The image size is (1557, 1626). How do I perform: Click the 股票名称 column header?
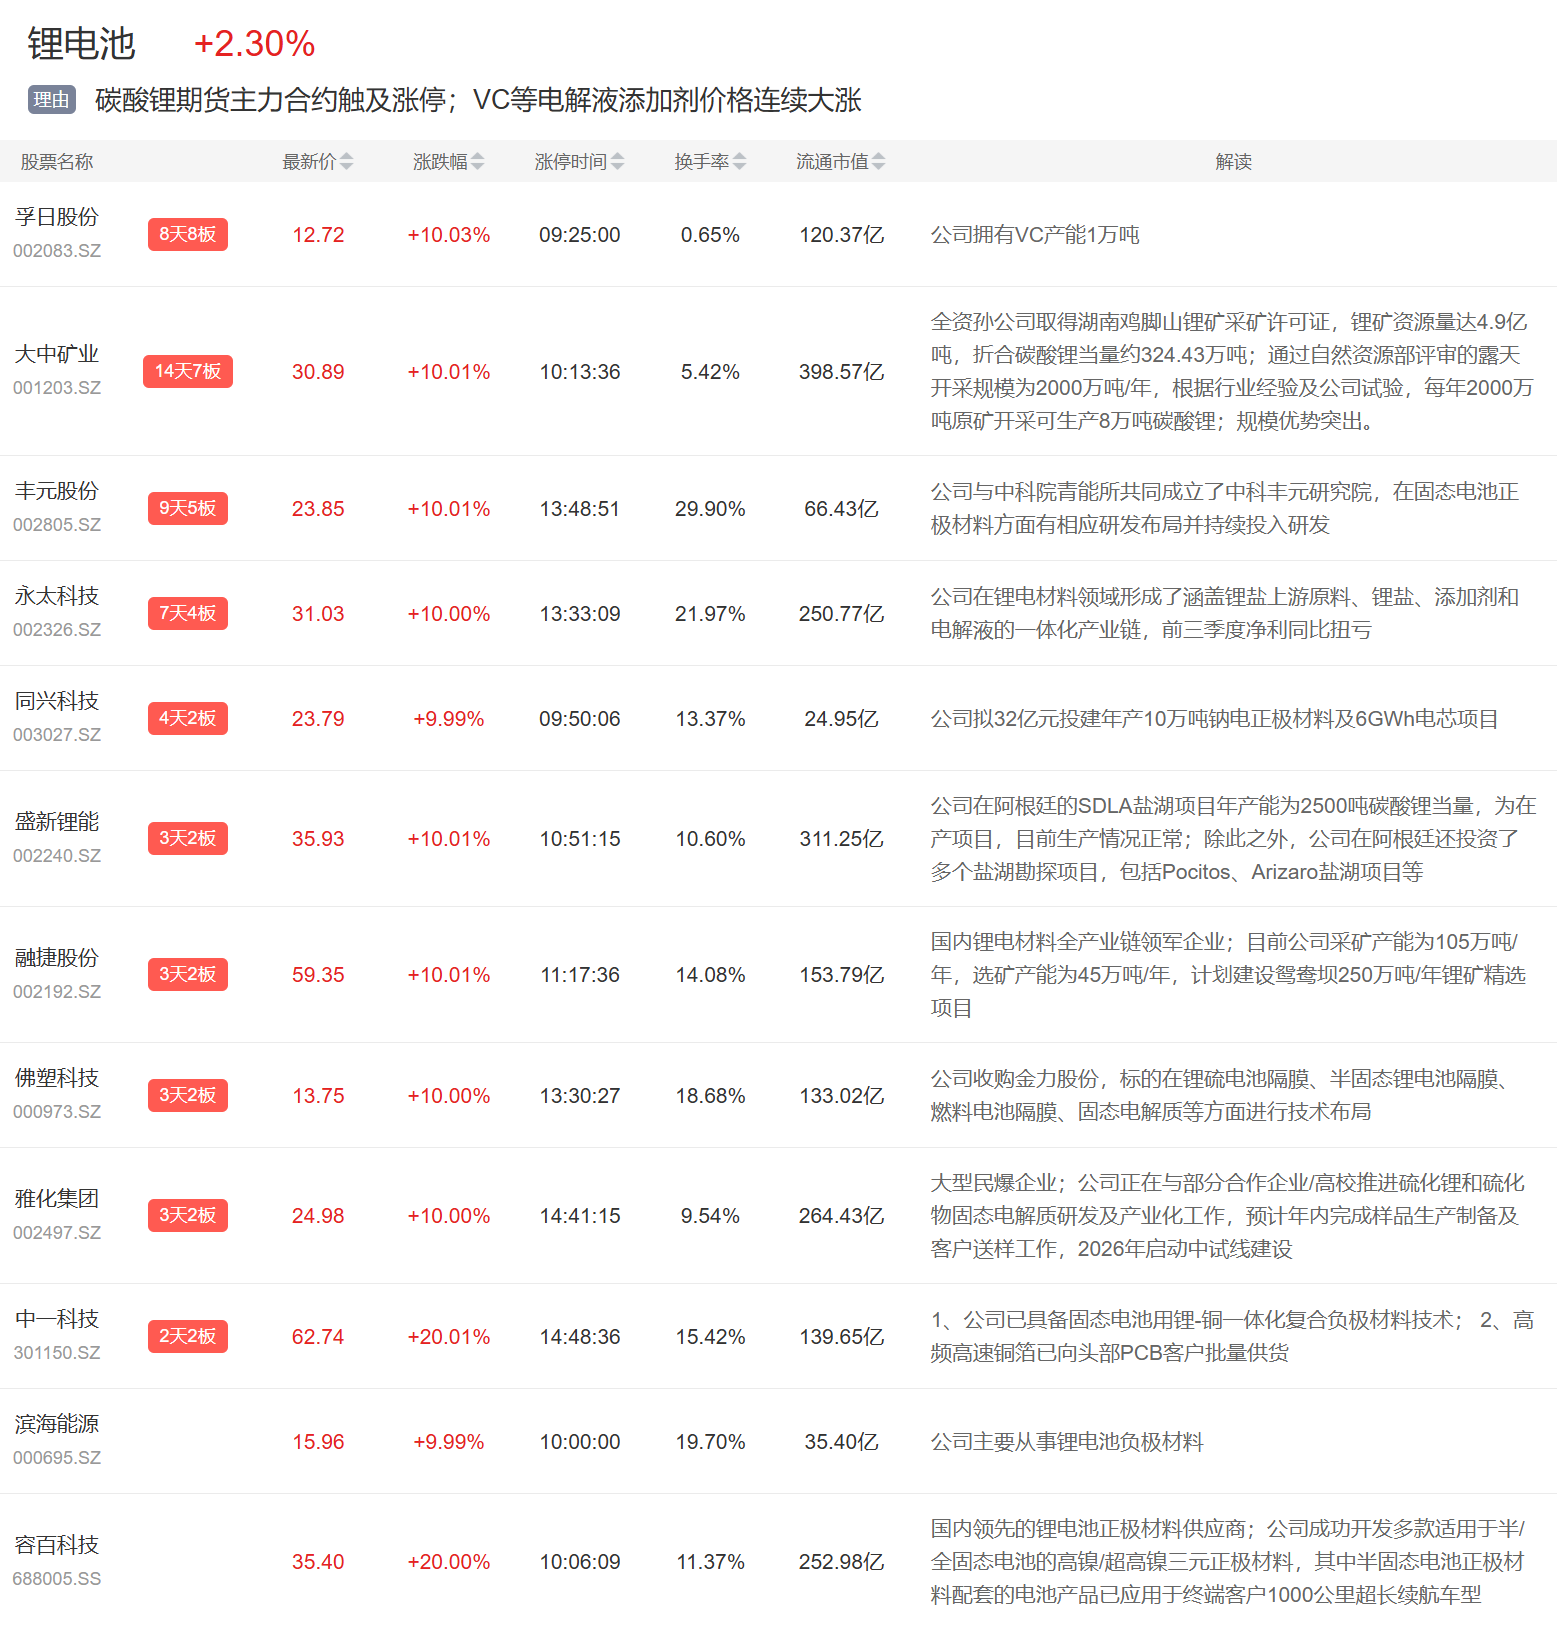(57, 162)
